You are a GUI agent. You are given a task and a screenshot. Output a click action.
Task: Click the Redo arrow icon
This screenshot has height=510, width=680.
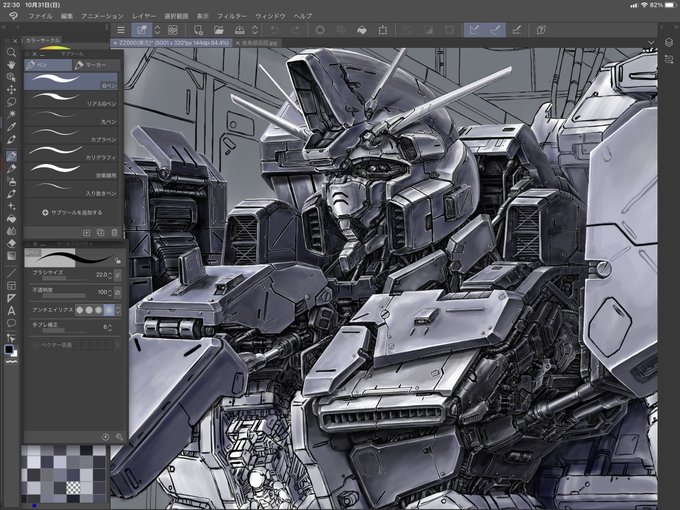(x=295, y=30)
